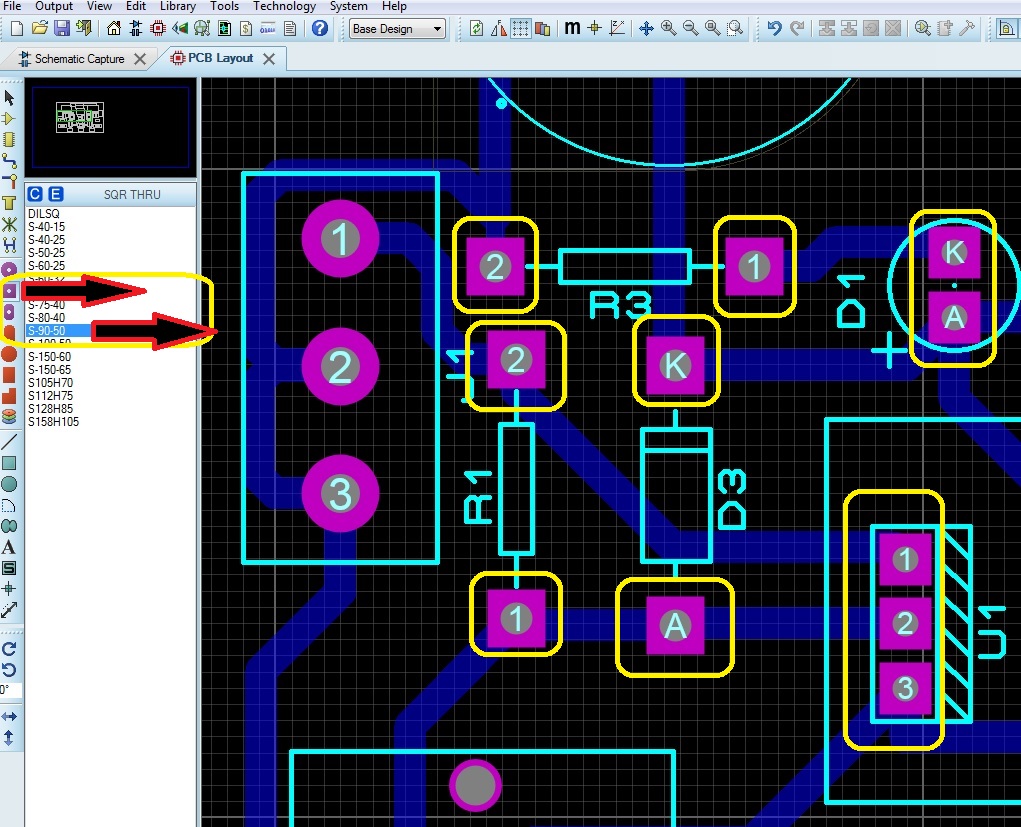1021x827 pixels.
Task: Zoom to view entire board
Action: 713,28
